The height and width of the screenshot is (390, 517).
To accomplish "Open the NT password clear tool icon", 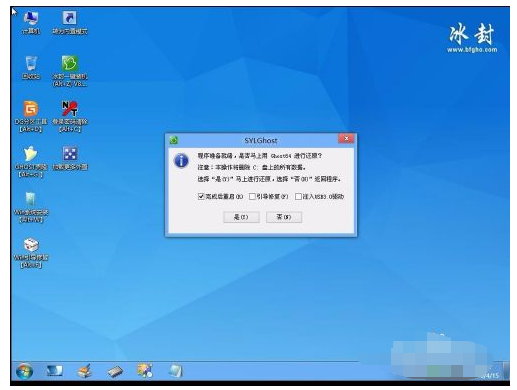I will 70,116.
